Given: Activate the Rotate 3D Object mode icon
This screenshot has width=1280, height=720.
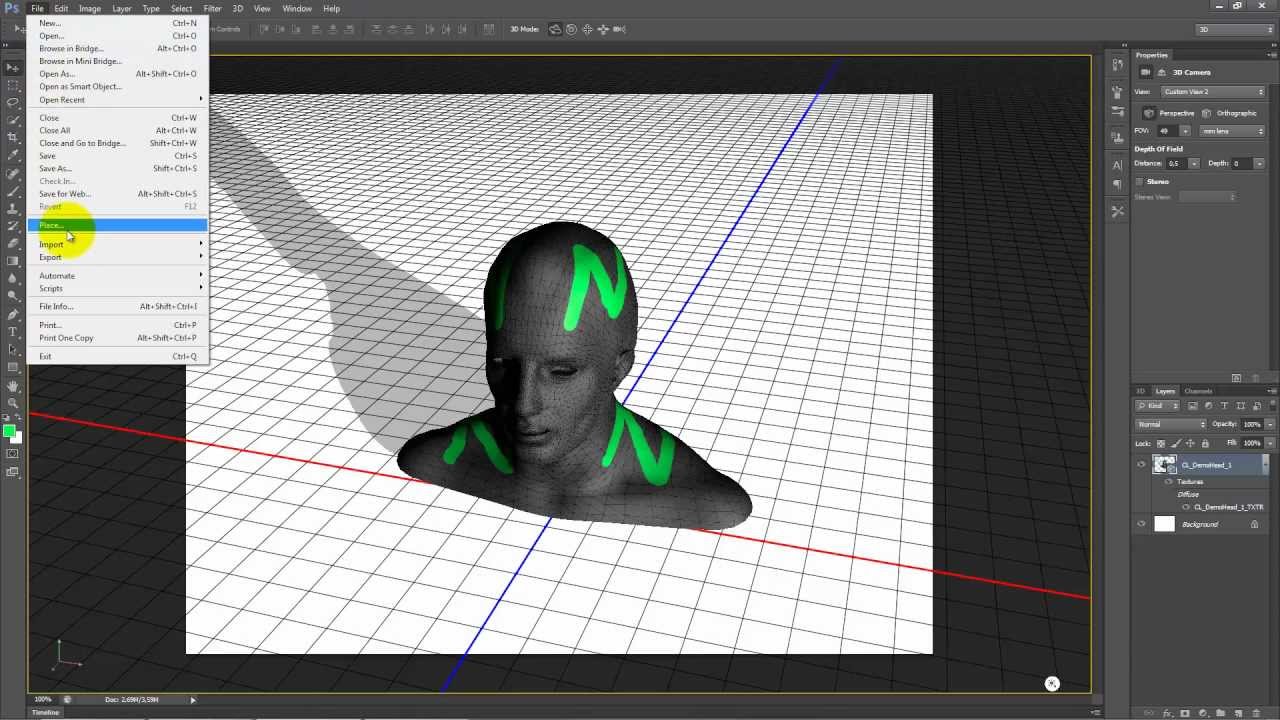Looking at the screenshot, I should coord(556,29).
